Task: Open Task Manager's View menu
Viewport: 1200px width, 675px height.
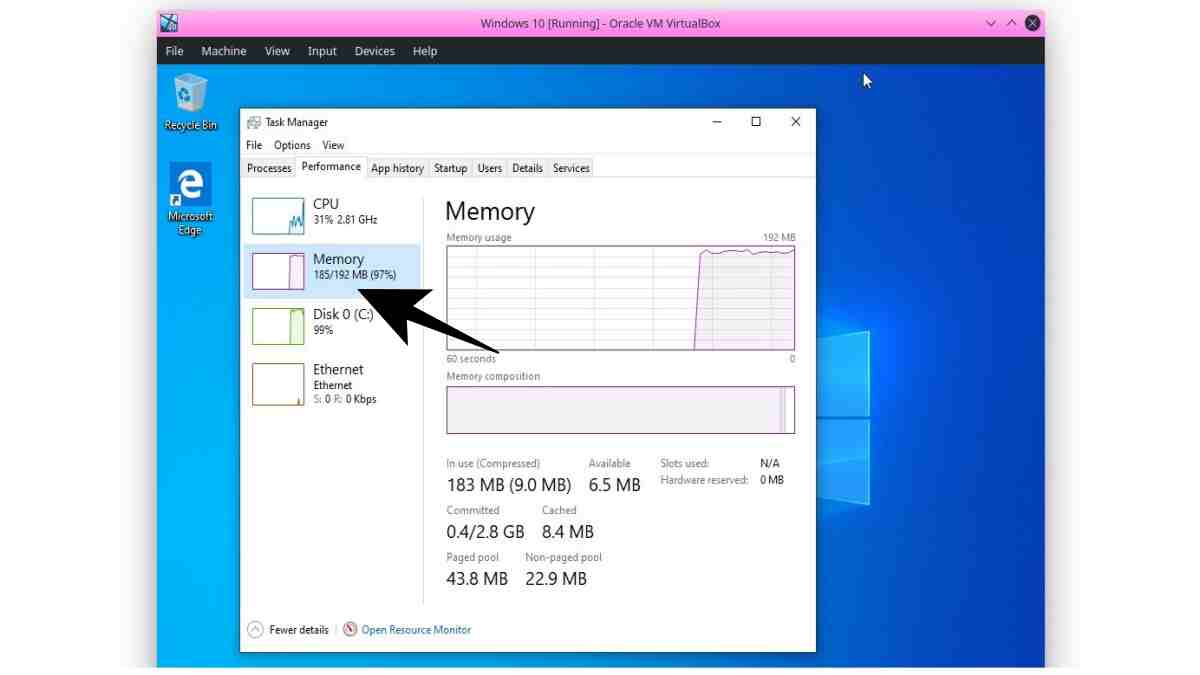Action: 333,145
